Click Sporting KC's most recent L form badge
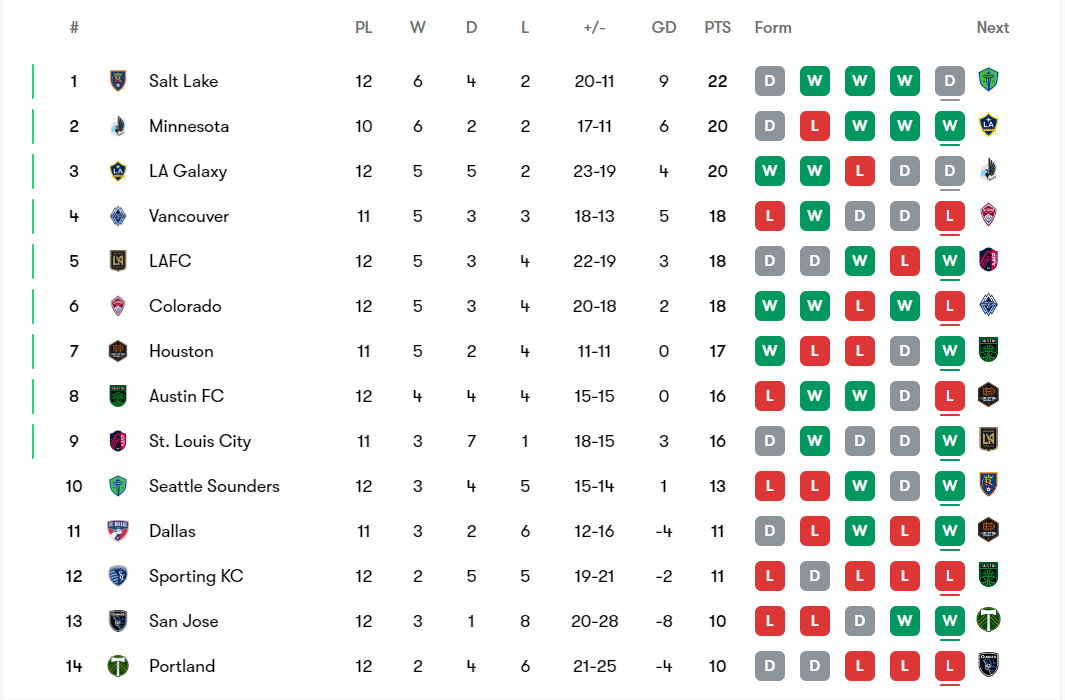Image resolution: width=1065 pixels, height=700 pixels. click(x=949, y=576)
